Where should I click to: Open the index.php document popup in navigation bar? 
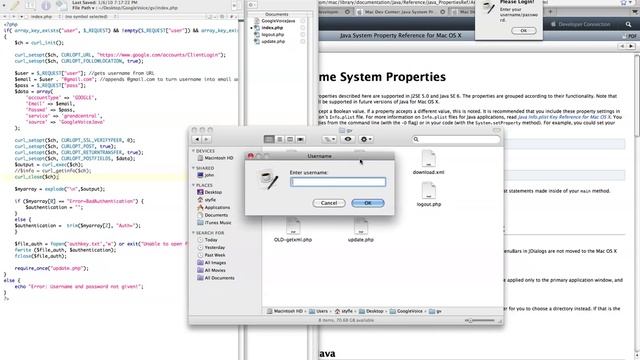tap(40, 17)
